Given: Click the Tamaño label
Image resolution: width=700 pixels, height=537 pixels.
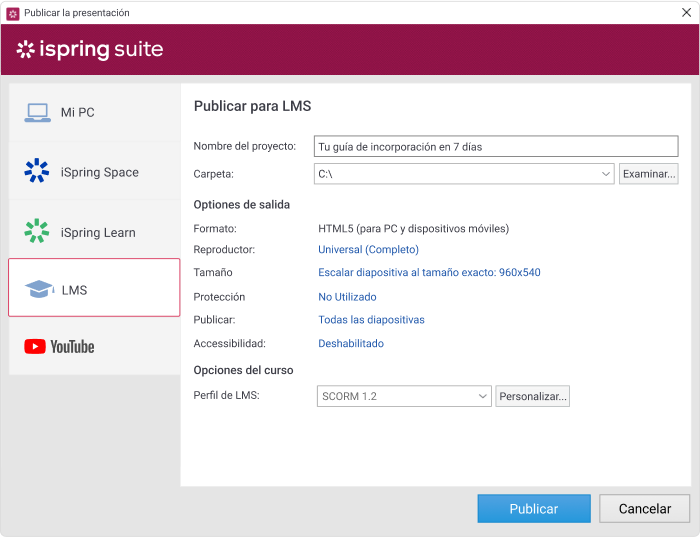Looking at the screenshot, I should click(213, 272).
